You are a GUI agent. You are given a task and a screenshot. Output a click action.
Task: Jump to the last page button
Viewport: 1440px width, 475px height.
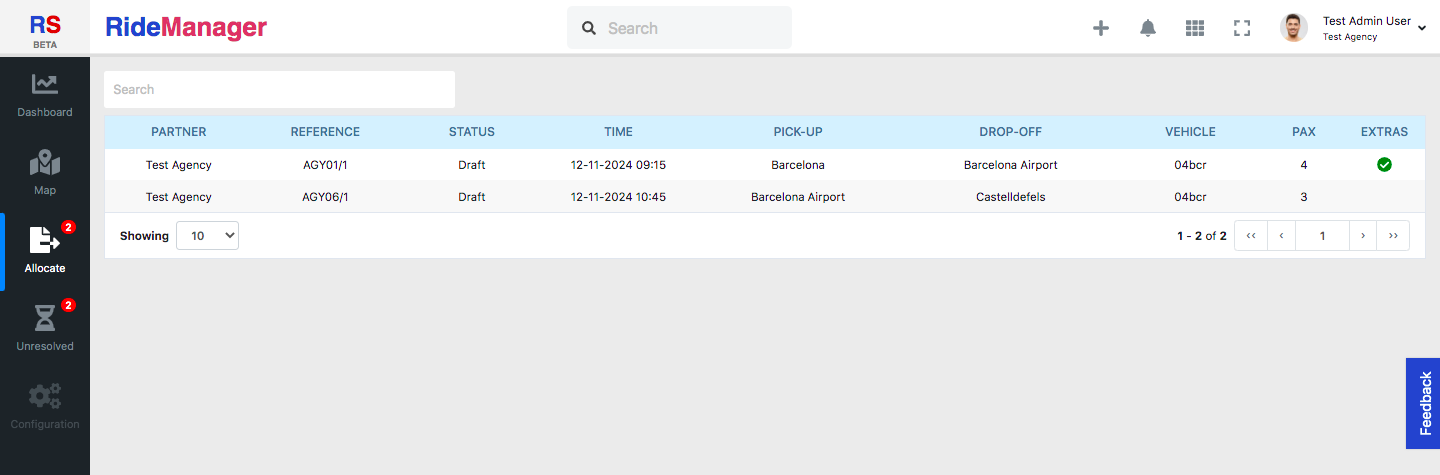1393,235
